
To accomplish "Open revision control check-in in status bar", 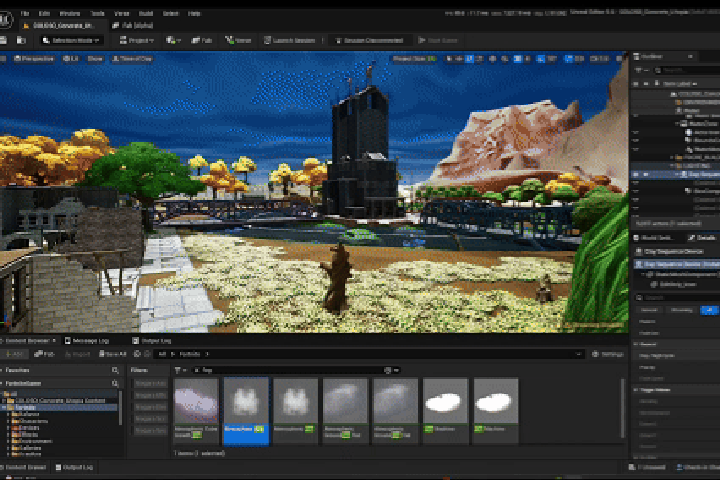I will click(x=697, y=467).
